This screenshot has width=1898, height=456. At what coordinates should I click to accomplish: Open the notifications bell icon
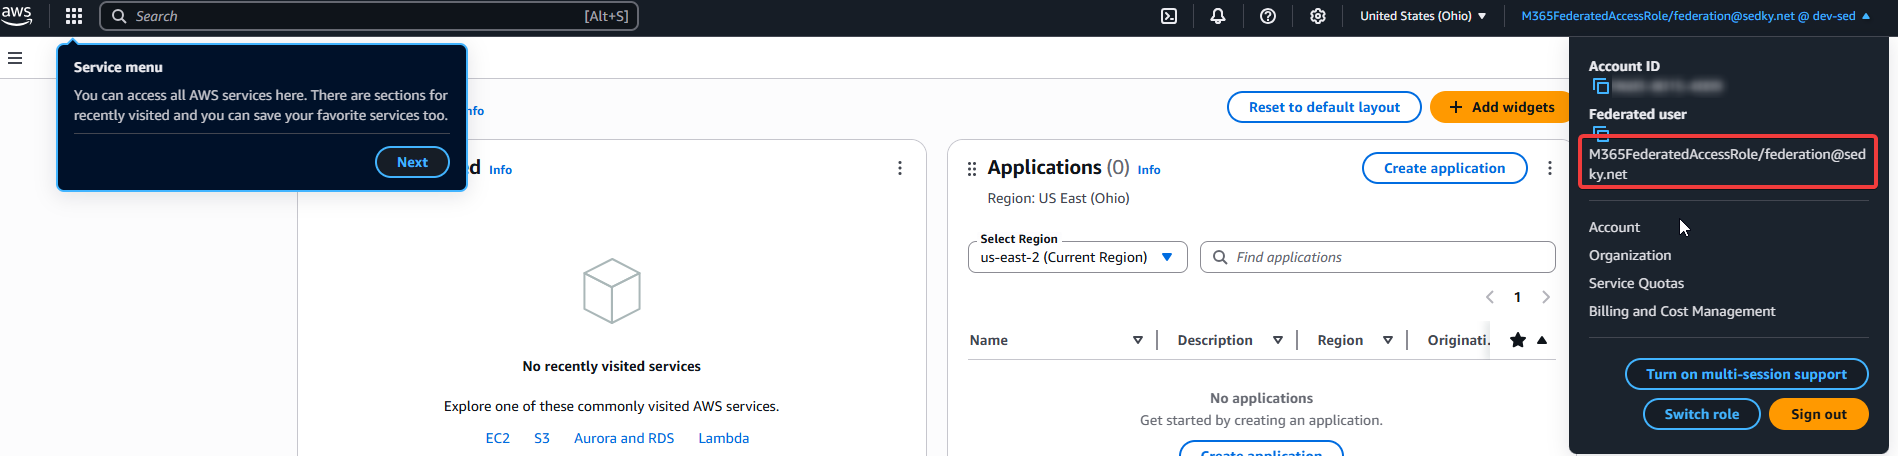tap(1218, 16)
